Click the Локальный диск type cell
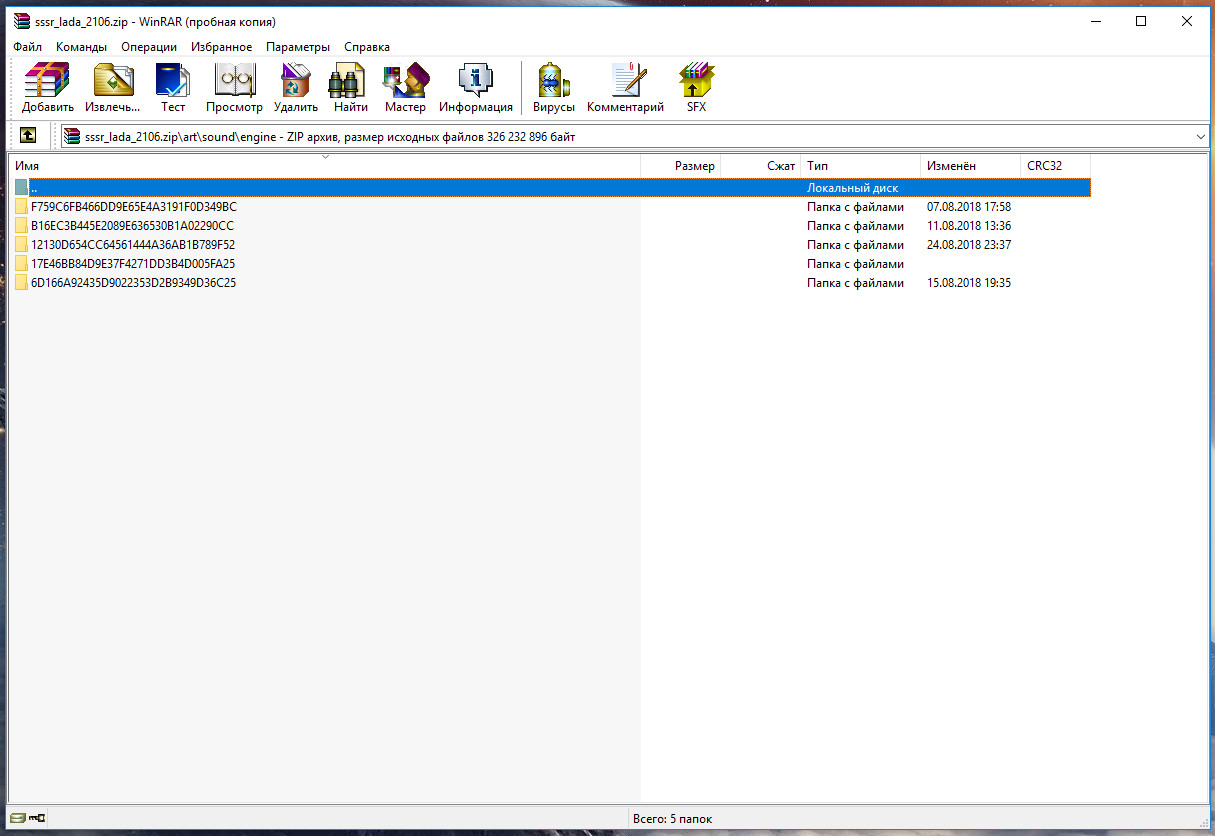The image size is (1215, 836). coord(853,188)
